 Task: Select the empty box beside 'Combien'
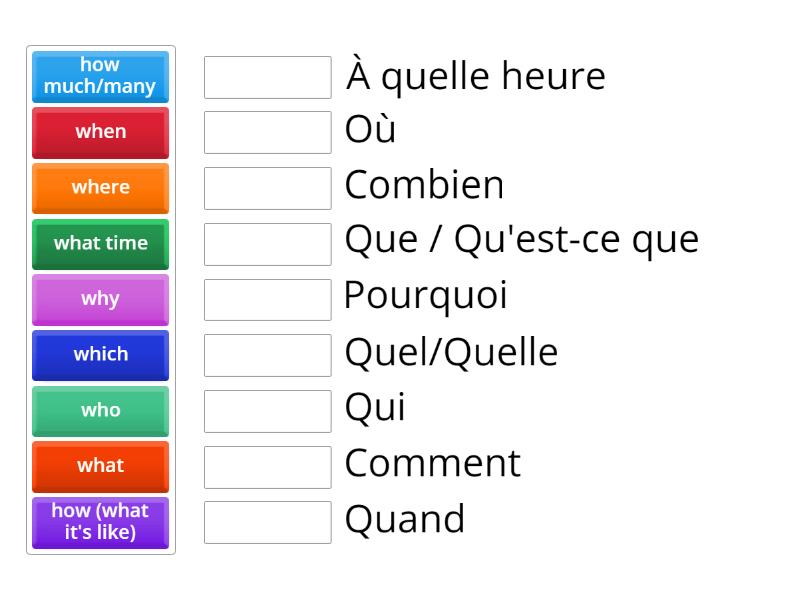266,187
